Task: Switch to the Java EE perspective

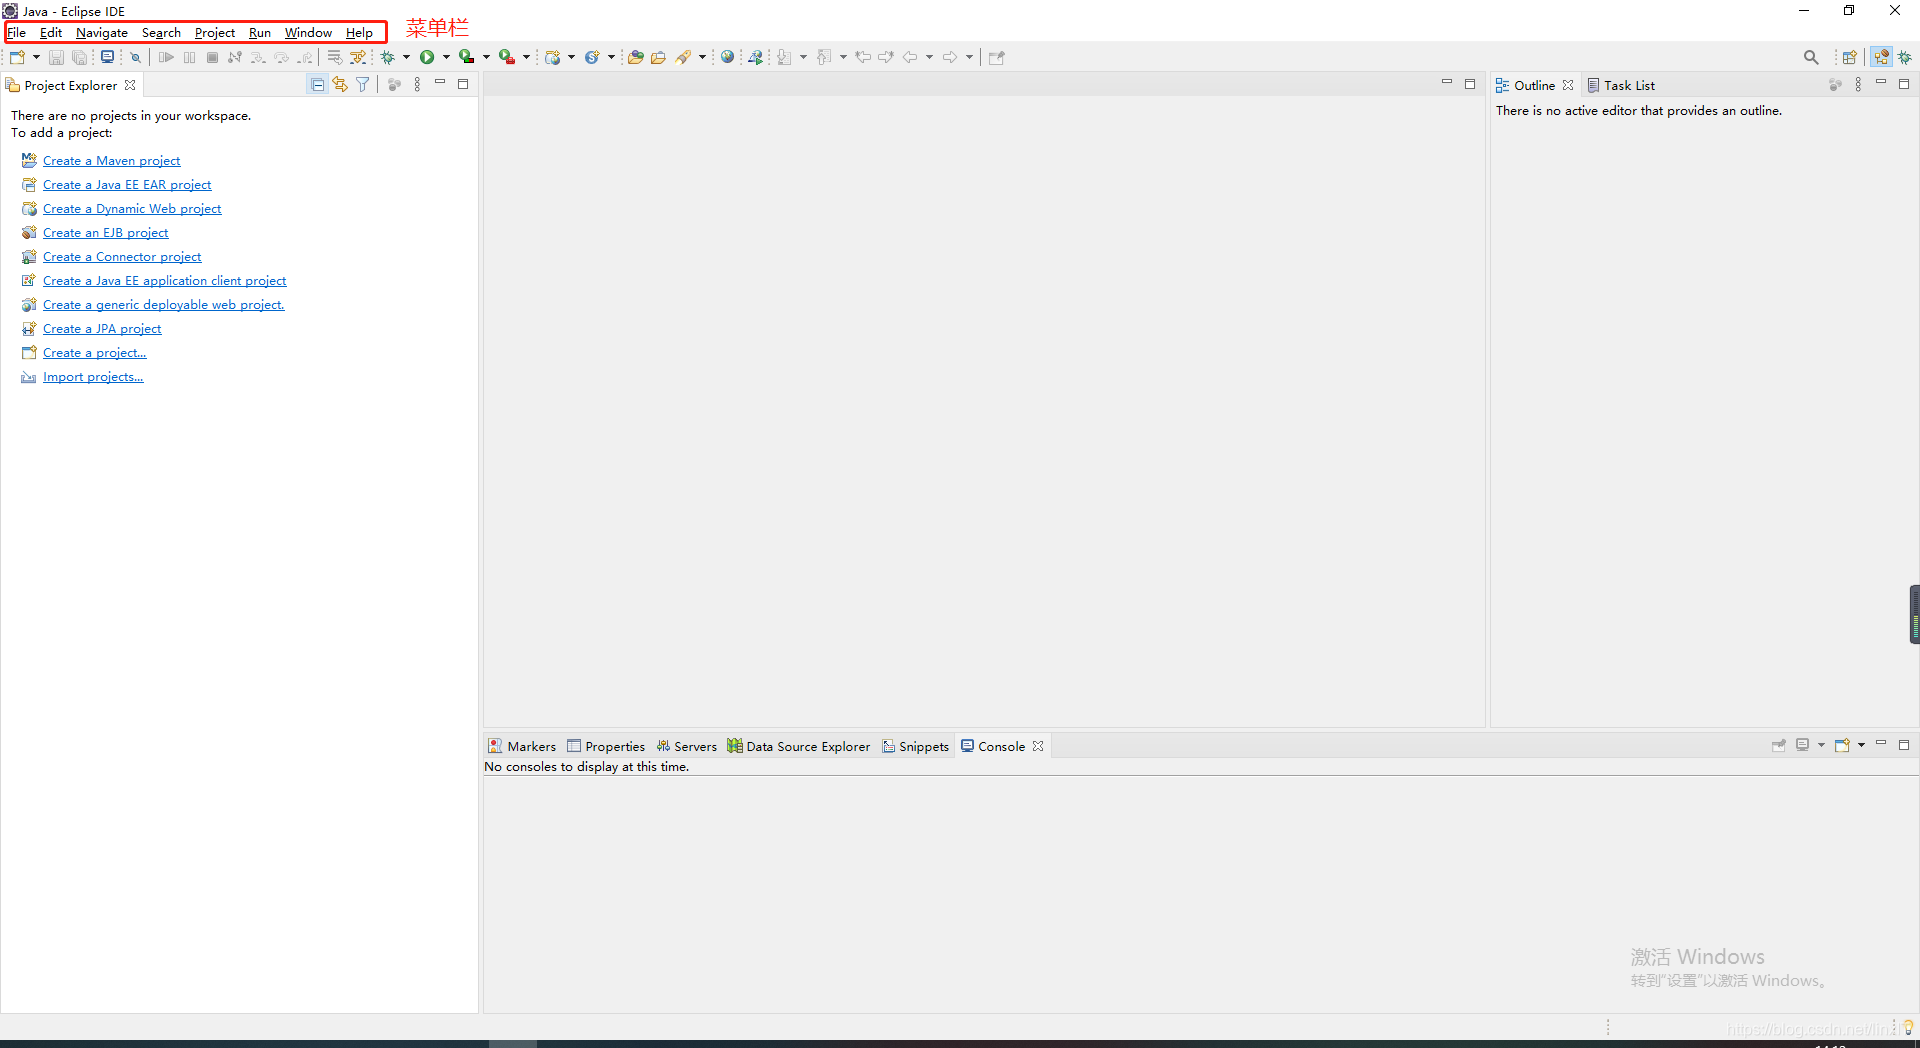Action: (x=1882, y=57)
